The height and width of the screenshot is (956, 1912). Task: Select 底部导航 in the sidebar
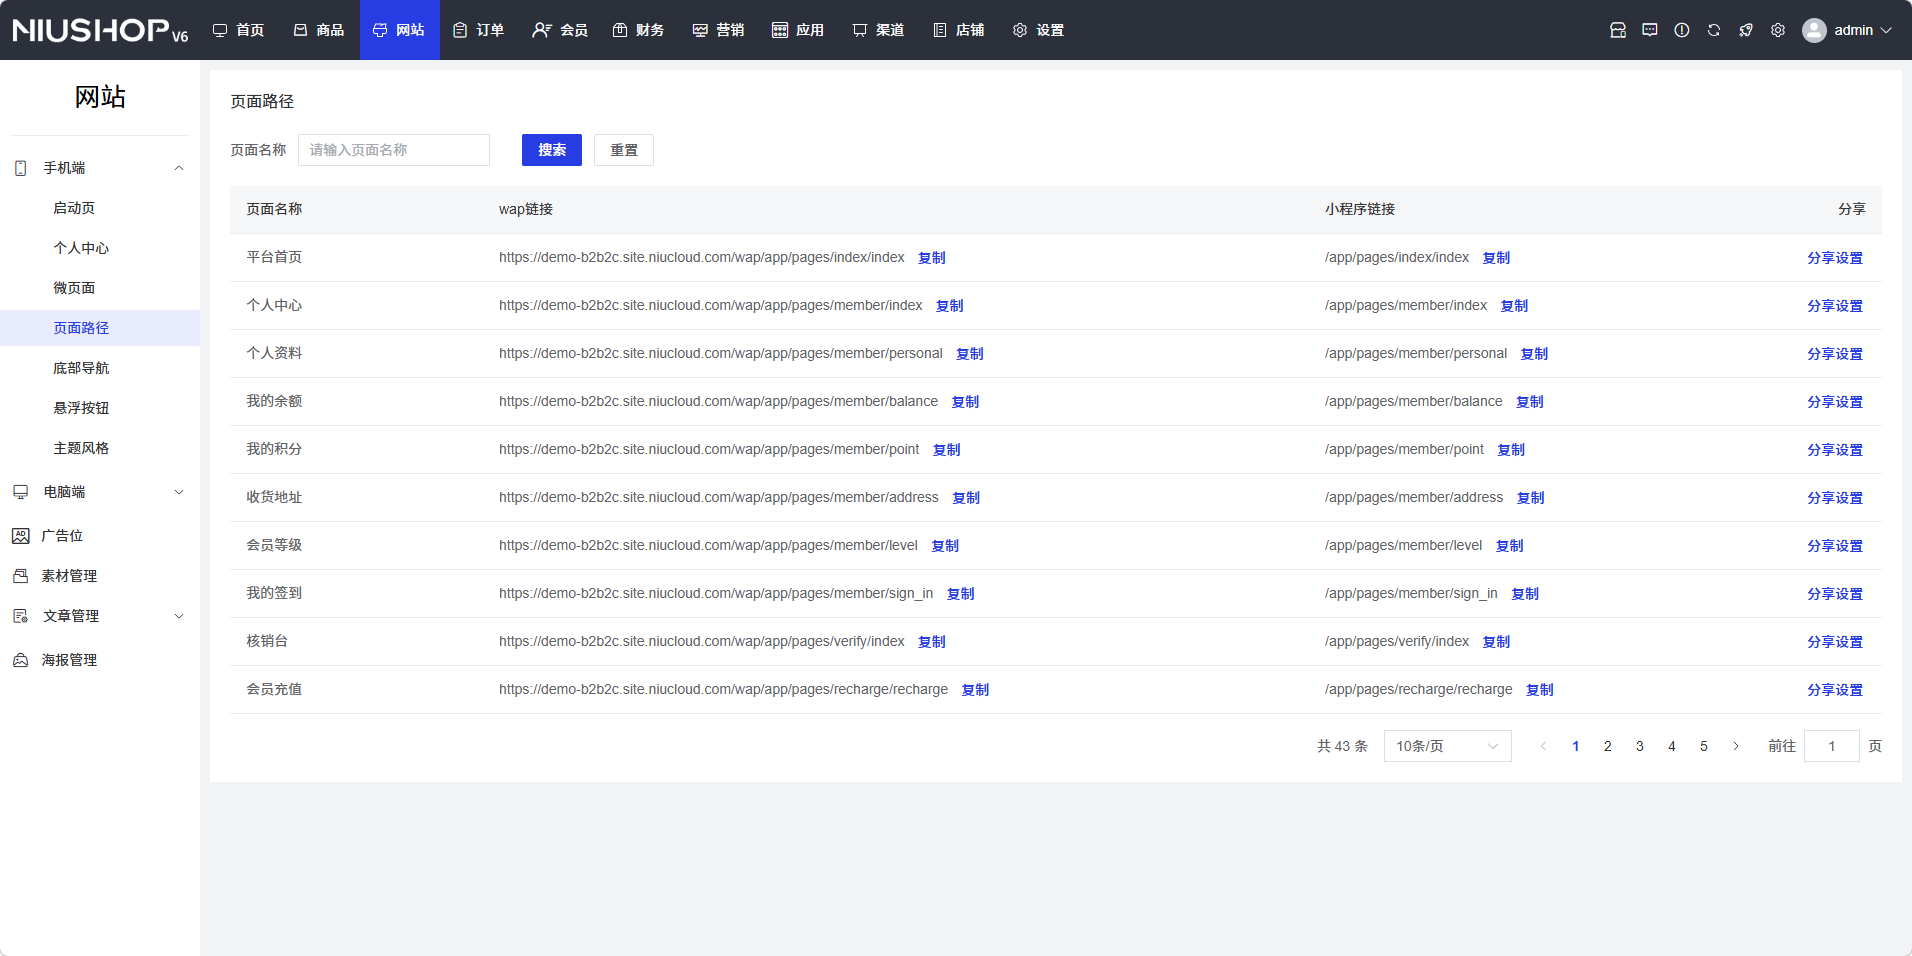[81, 368]
